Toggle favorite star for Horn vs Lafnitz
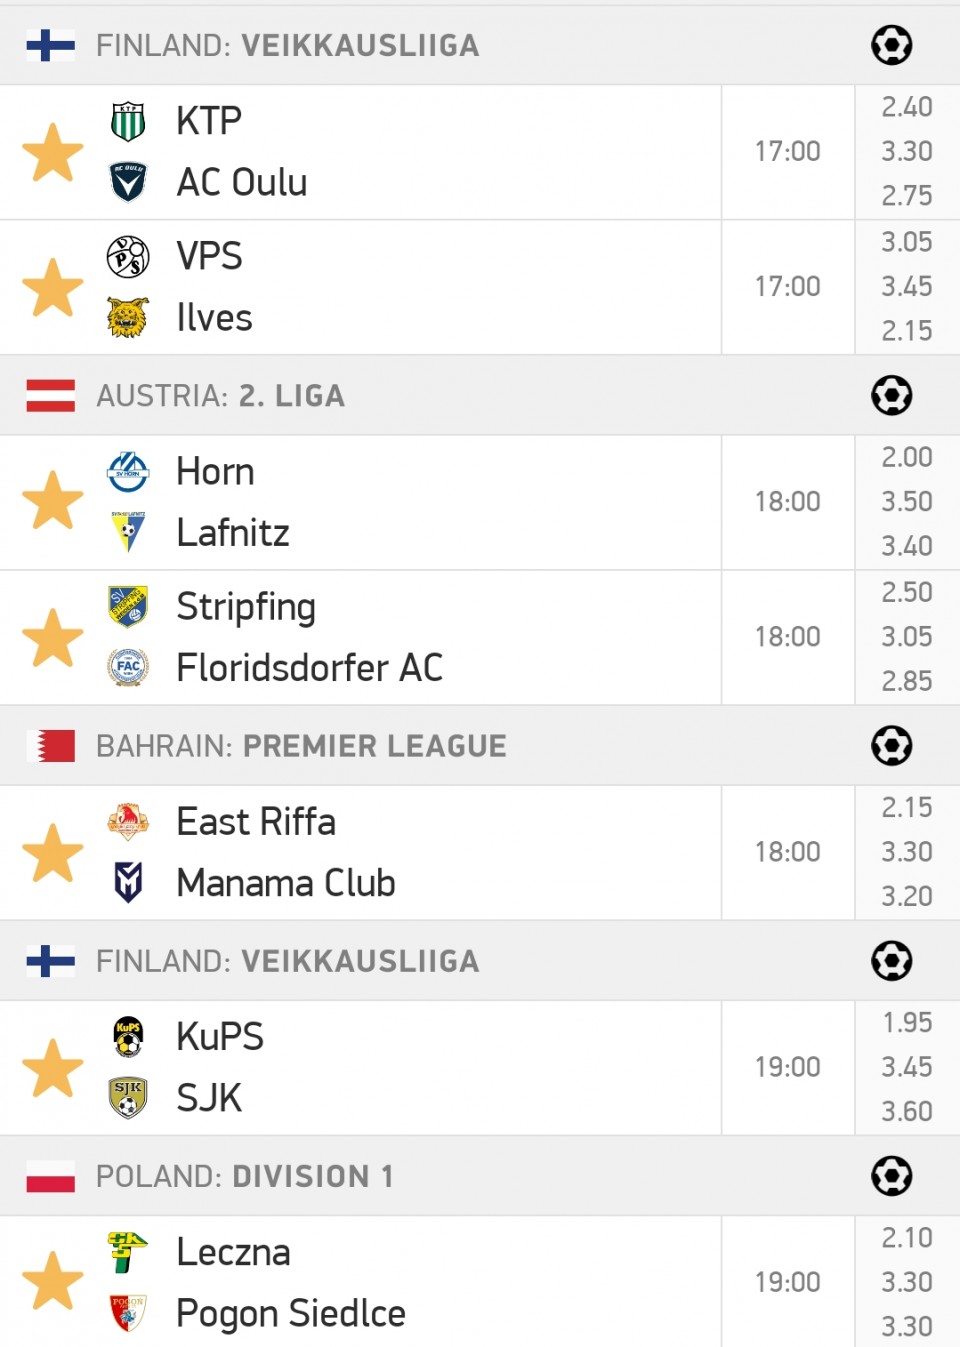The height and width of the screenshot is (1347, 960). pos(52,501)
